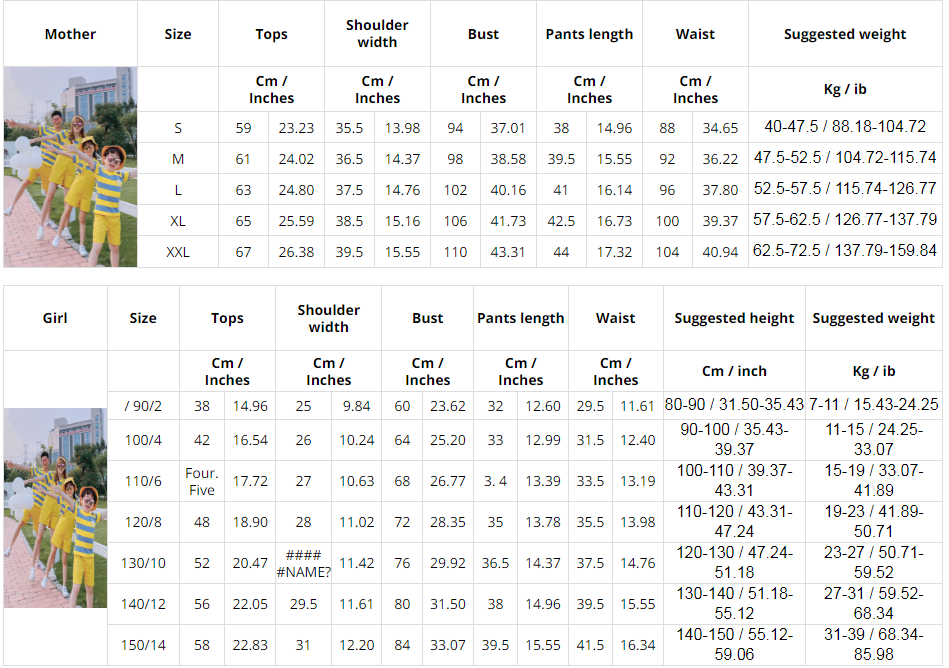Click the 40-47.5 / 88.18-104.72 weight cell
The width and height of the screenshot is (949, 668).
[845, 128]
